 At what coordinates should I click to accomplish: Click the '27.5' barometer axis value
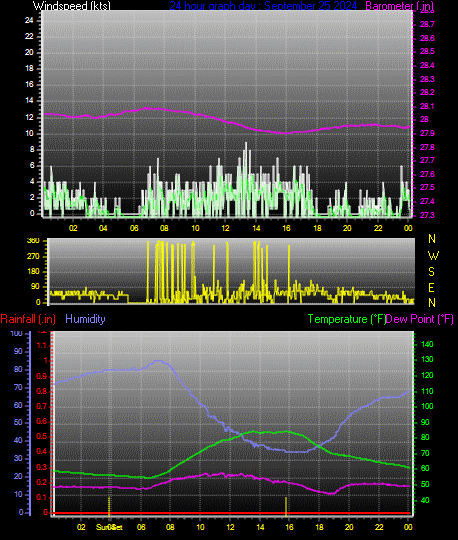click(427, 187)
